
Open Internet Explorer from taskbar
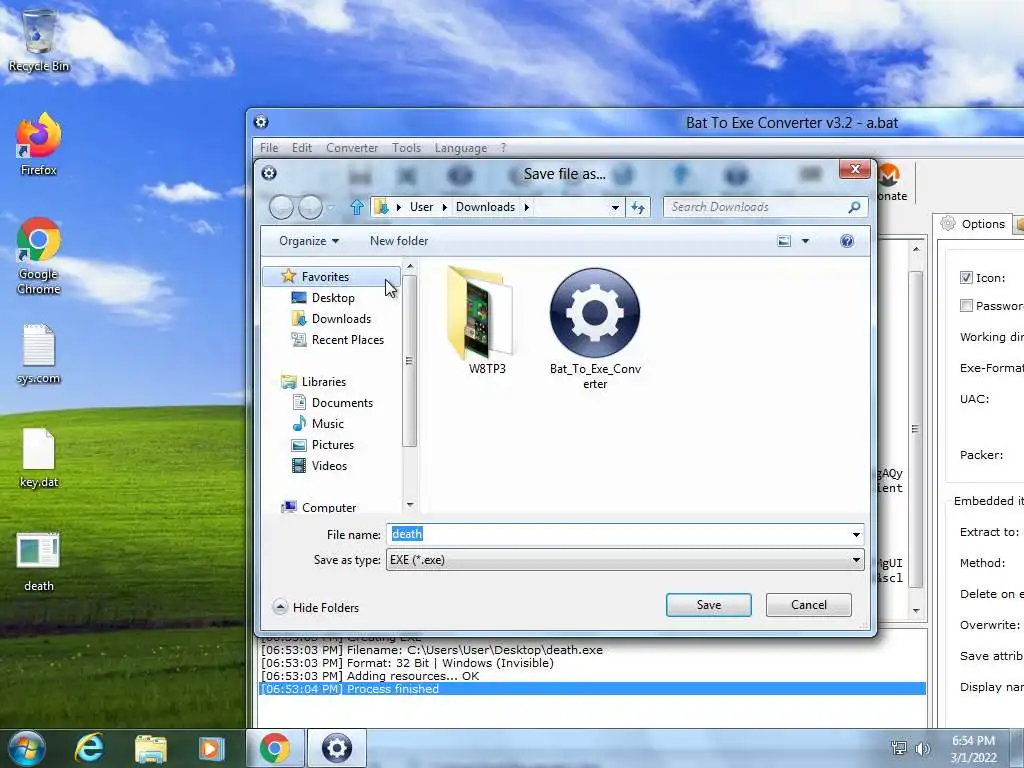coord(89,748)
